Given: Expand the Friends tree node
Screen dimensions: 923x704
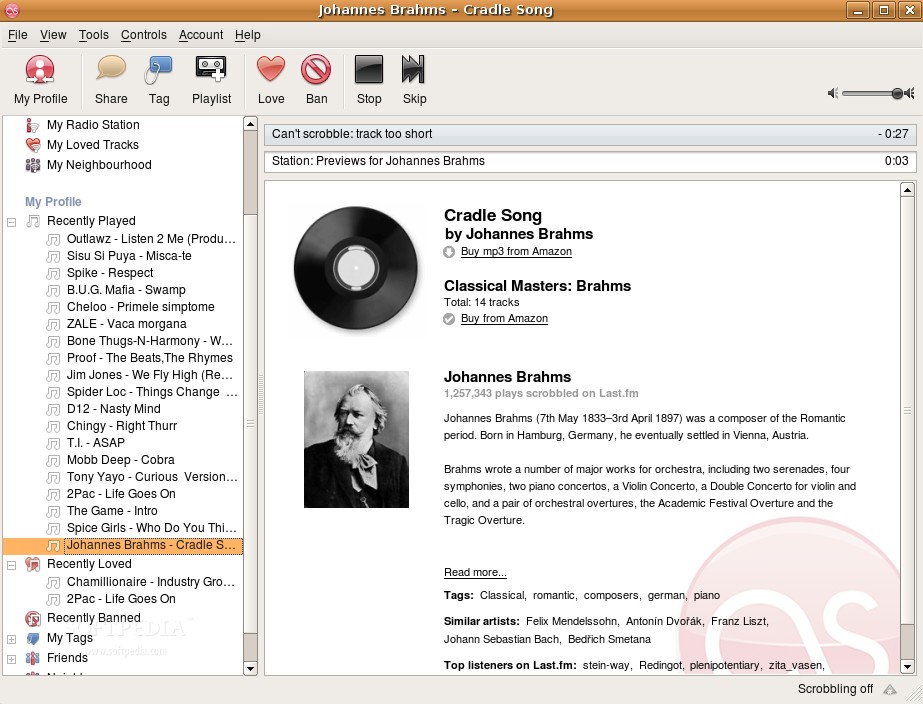Looking at the screenshot, I should coord(11,659).
